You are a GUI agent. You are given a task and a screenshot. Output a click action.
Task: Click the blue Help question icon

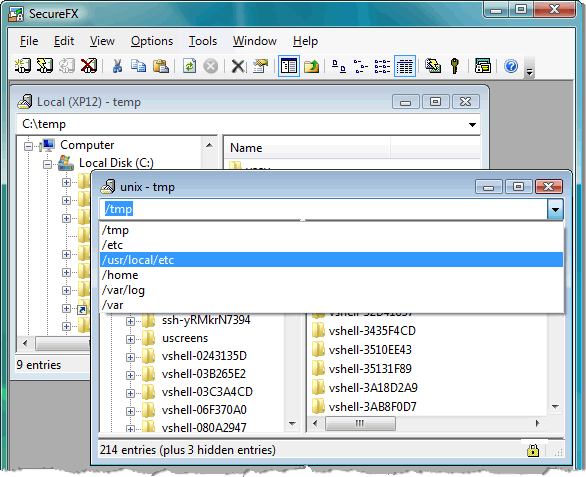pyautogui.click(x=511, y=66)
